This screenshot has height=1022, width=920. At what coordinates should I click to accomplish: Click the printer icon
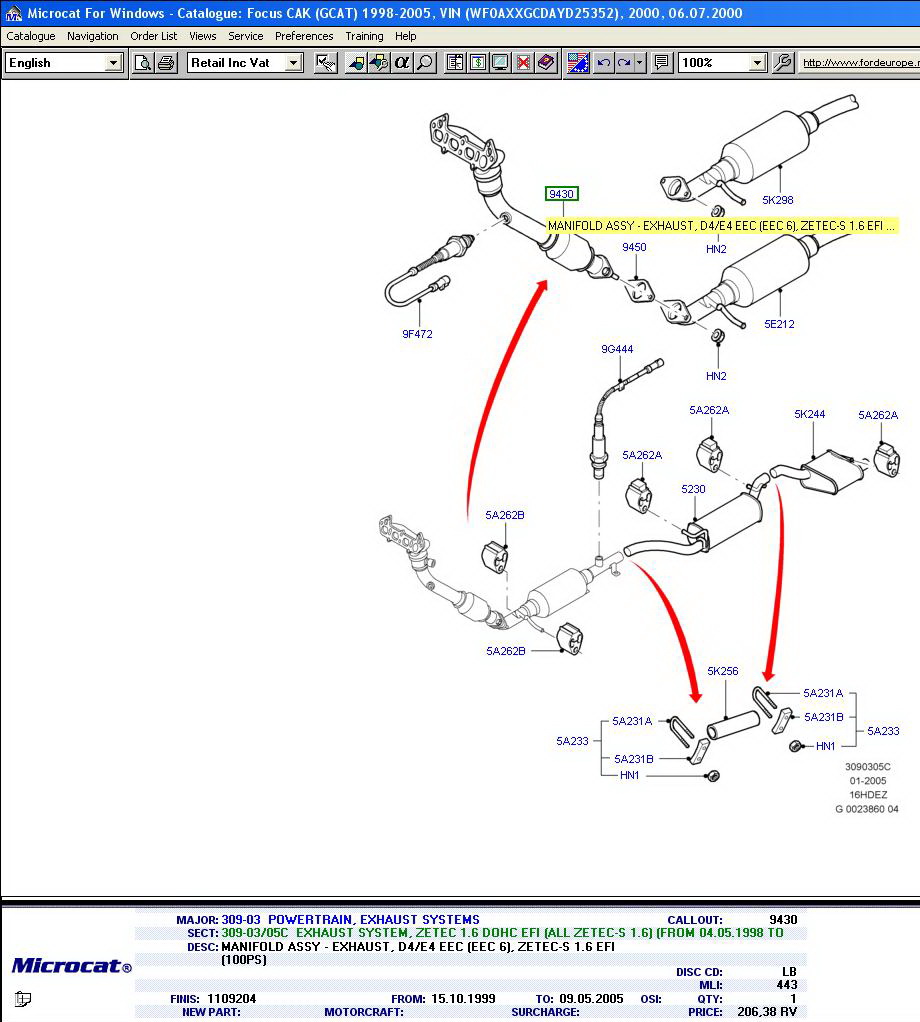pos(163,63)
